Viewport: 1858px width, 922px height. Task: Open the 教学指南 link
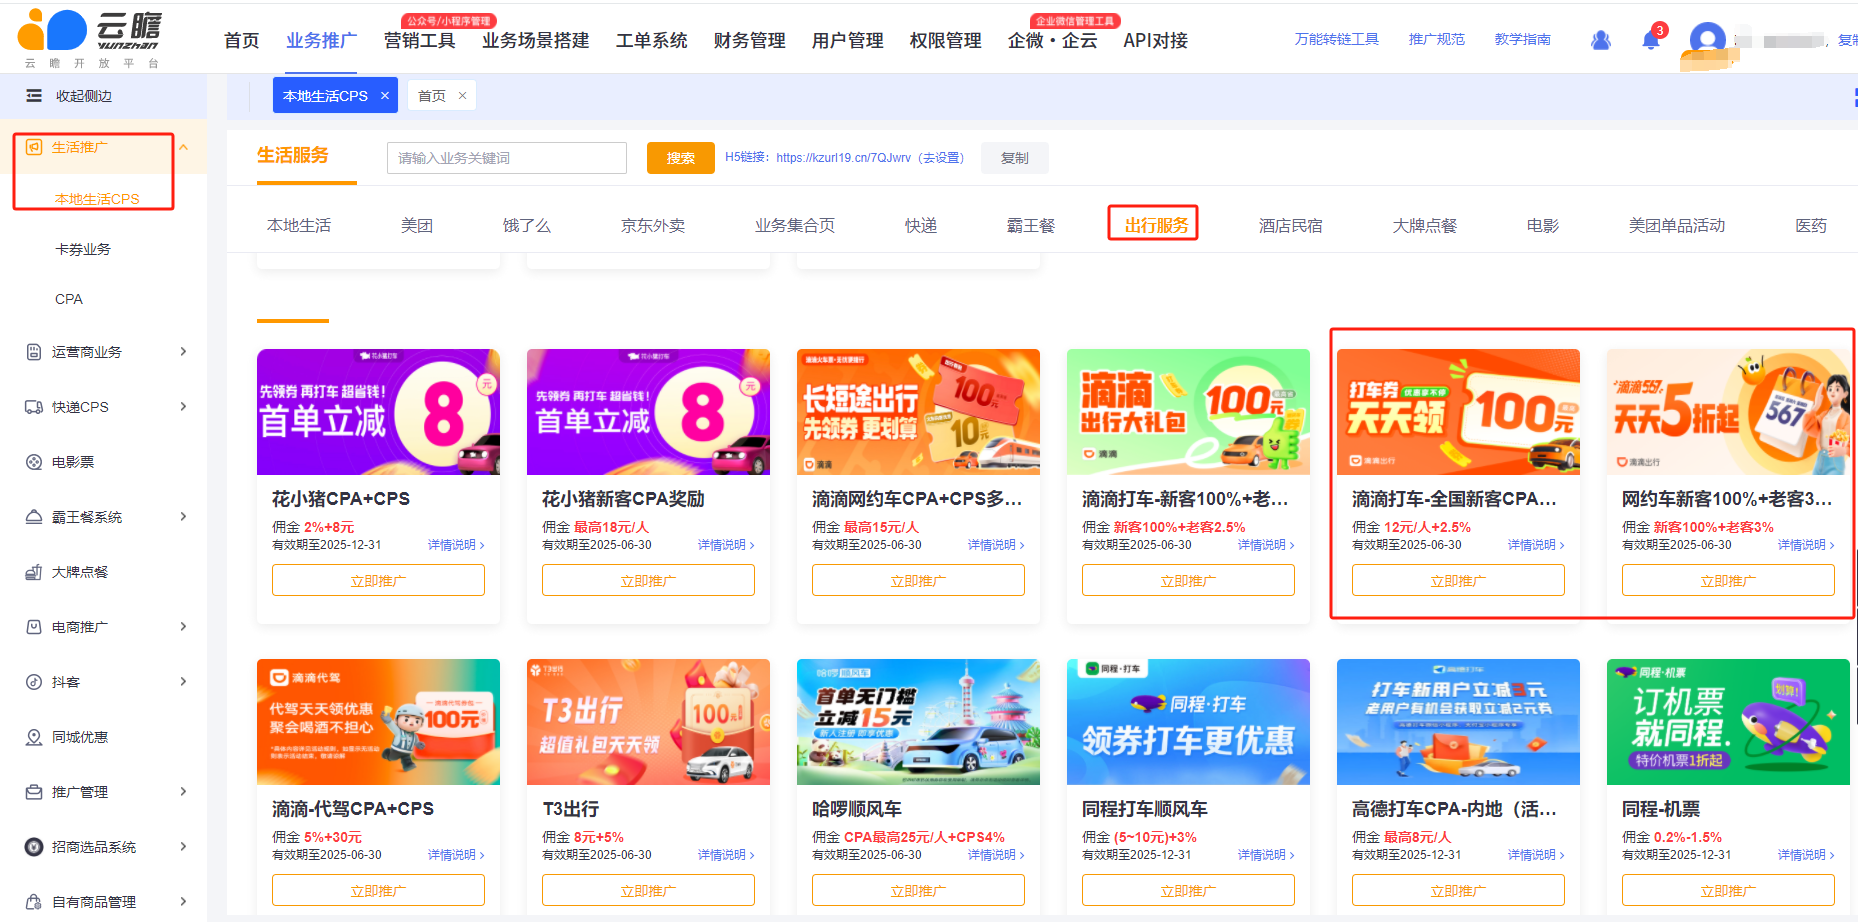1523,39
